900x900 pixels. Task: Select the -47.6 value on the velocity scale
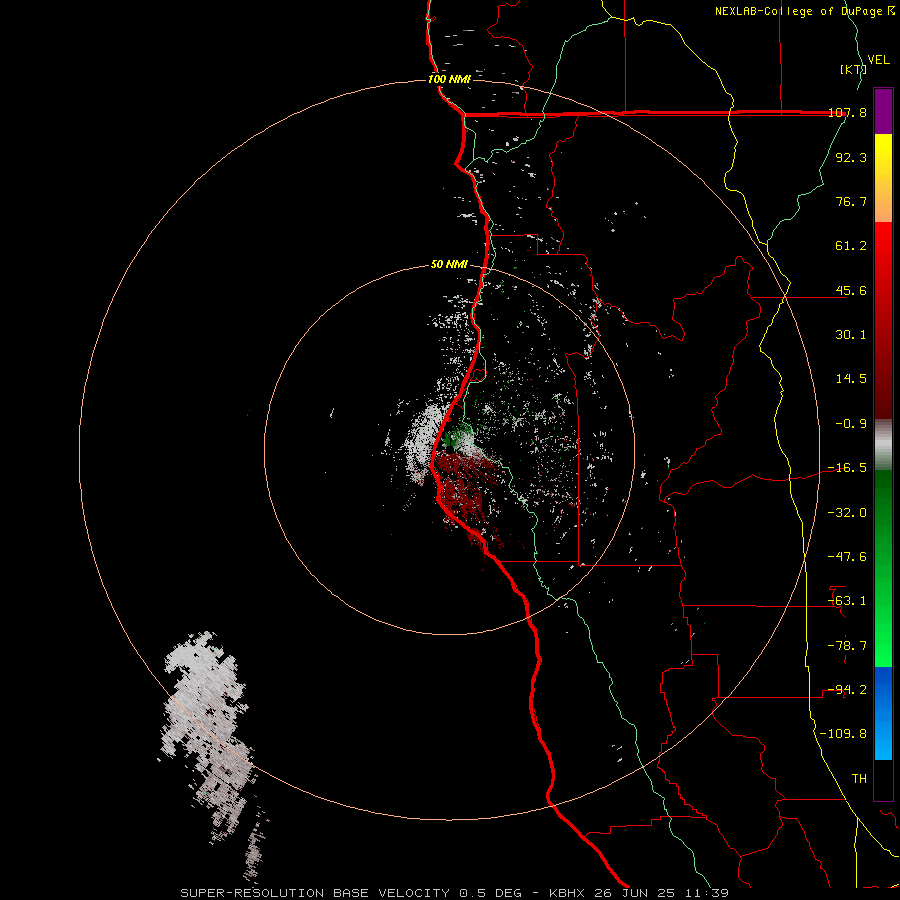(847, 557)
